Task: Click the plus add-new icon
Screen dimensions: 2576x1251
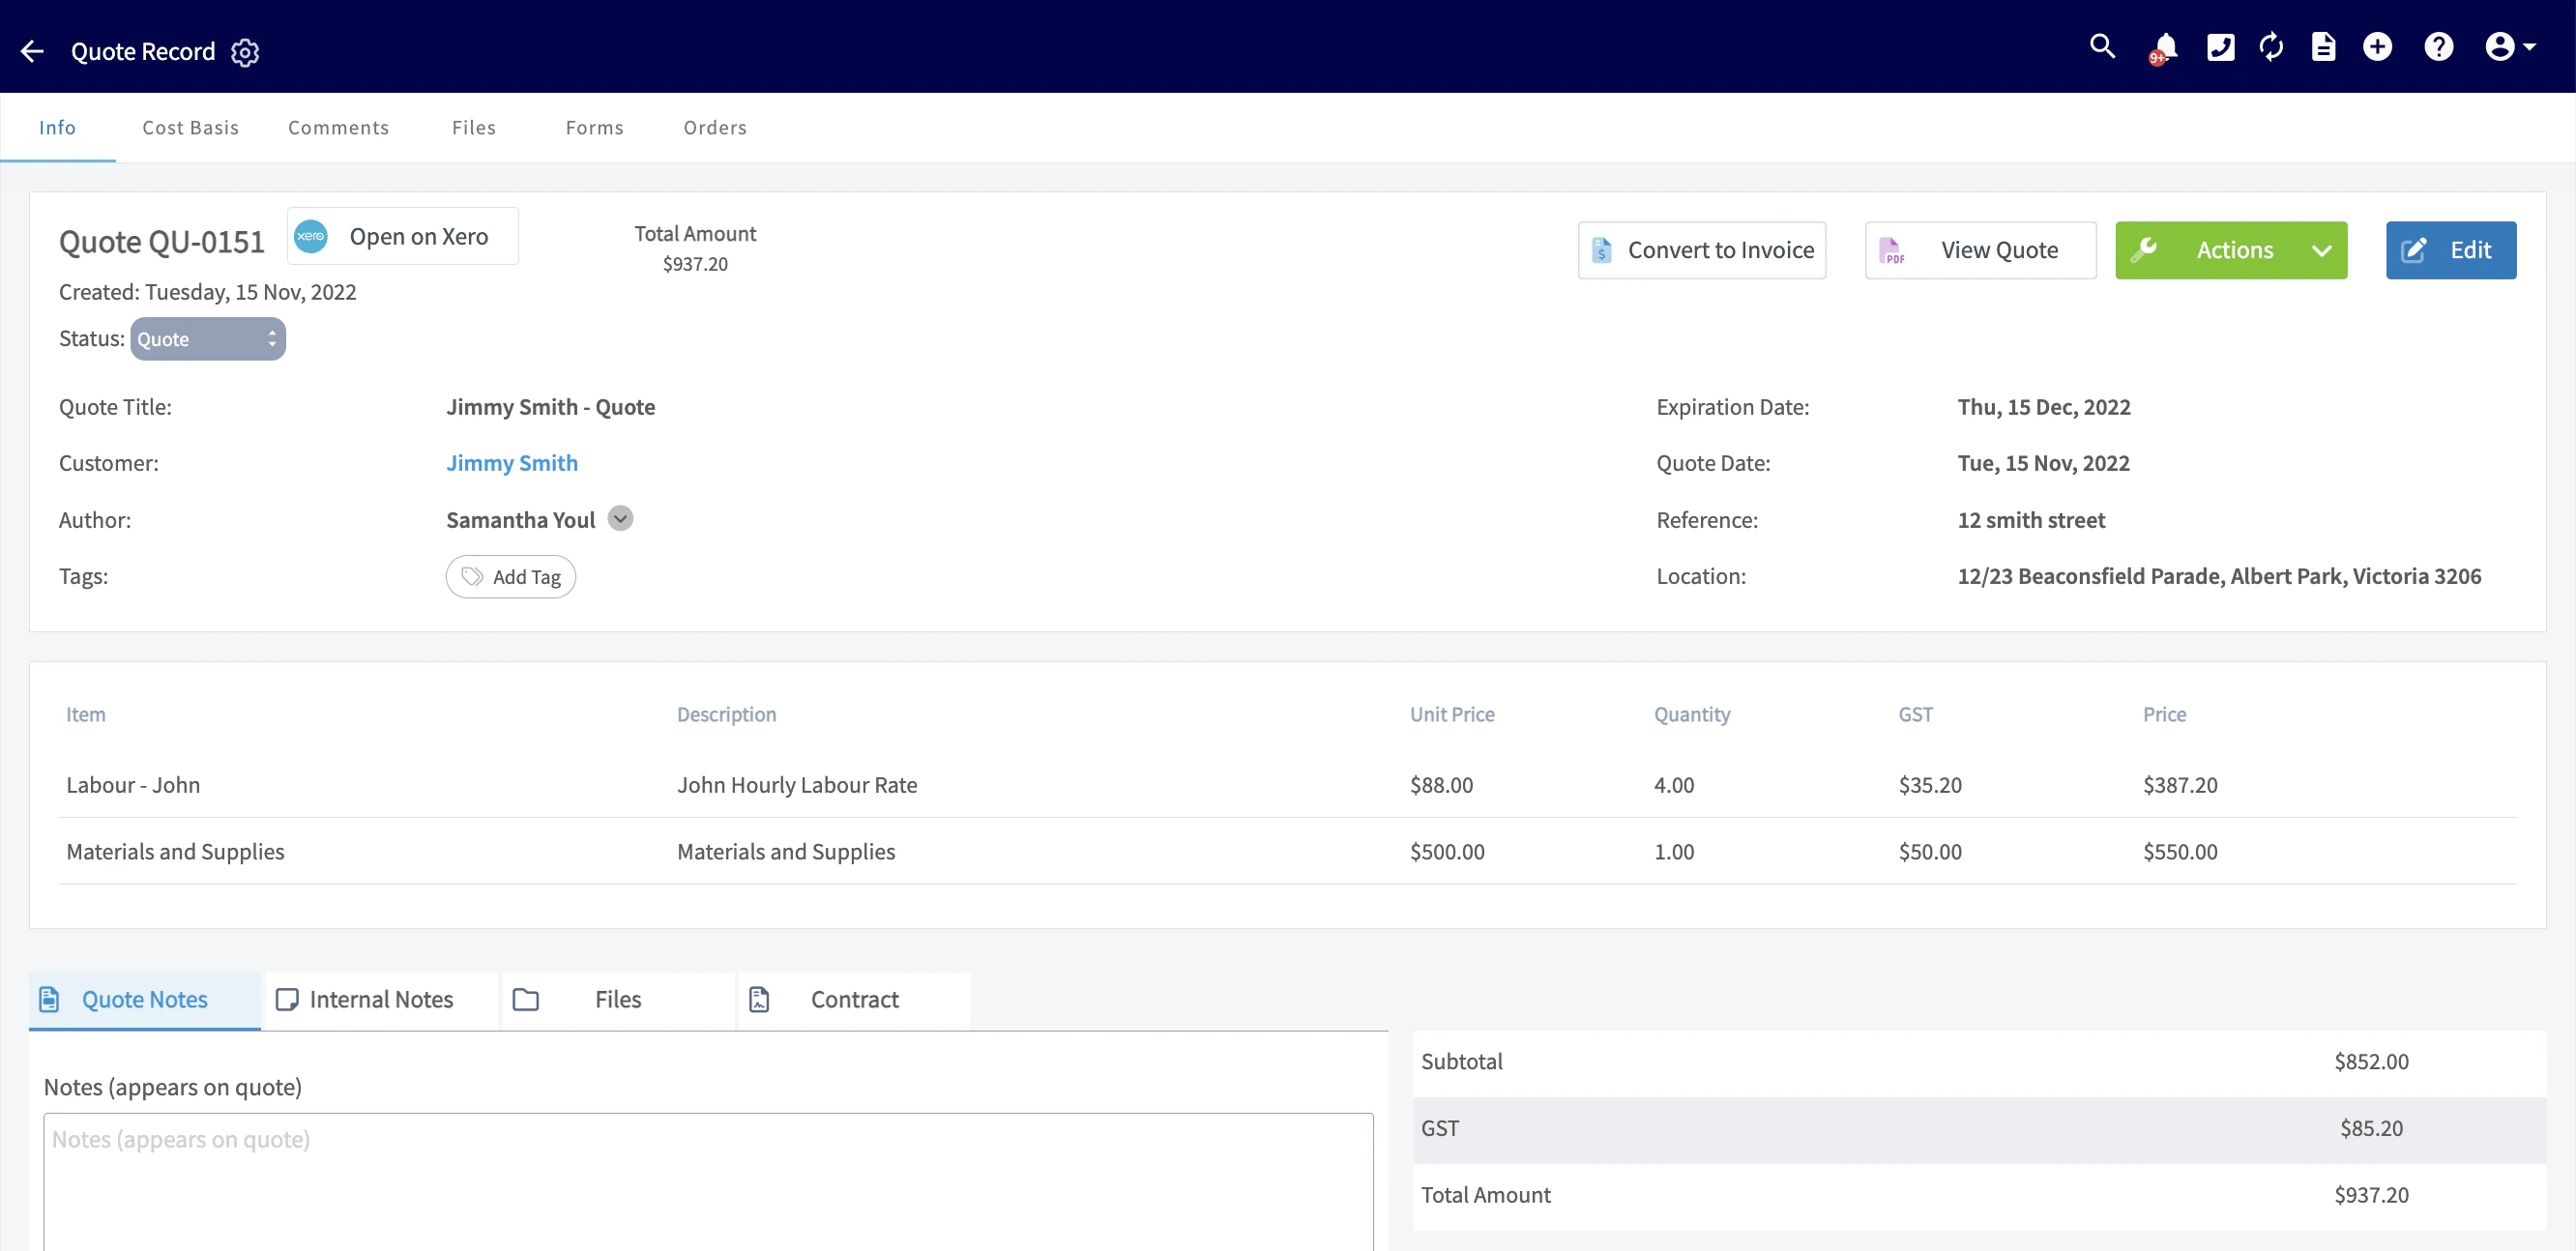Action: tap(2377, 46)
